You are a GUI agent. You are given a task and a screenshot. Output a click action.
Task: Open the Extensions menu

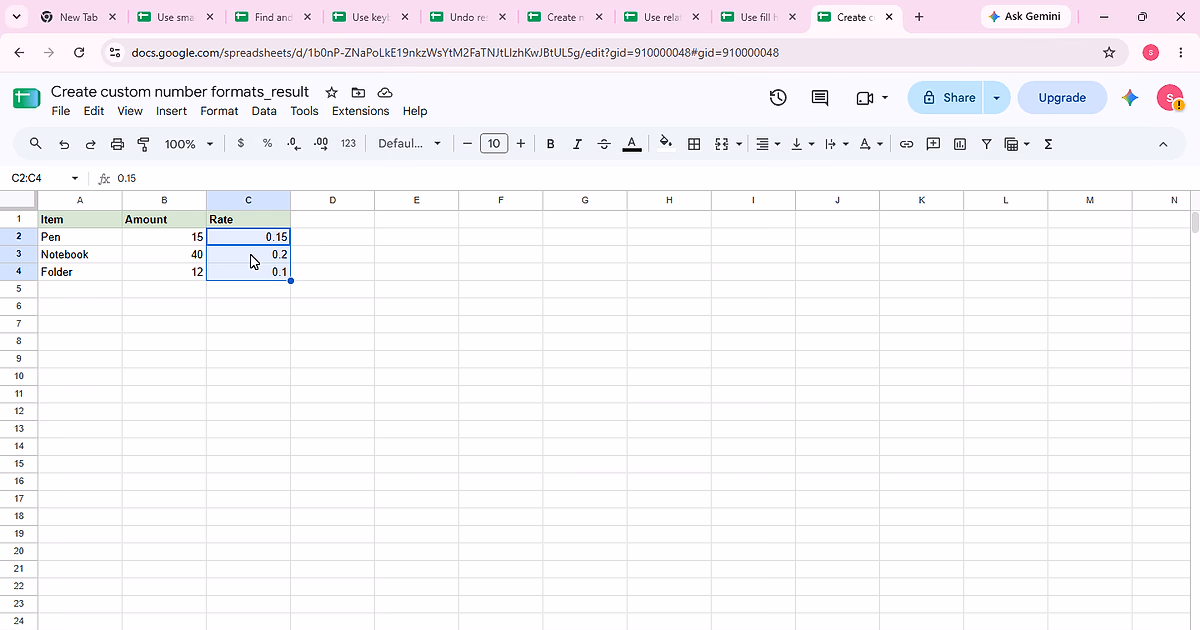(x=361, y=111)
